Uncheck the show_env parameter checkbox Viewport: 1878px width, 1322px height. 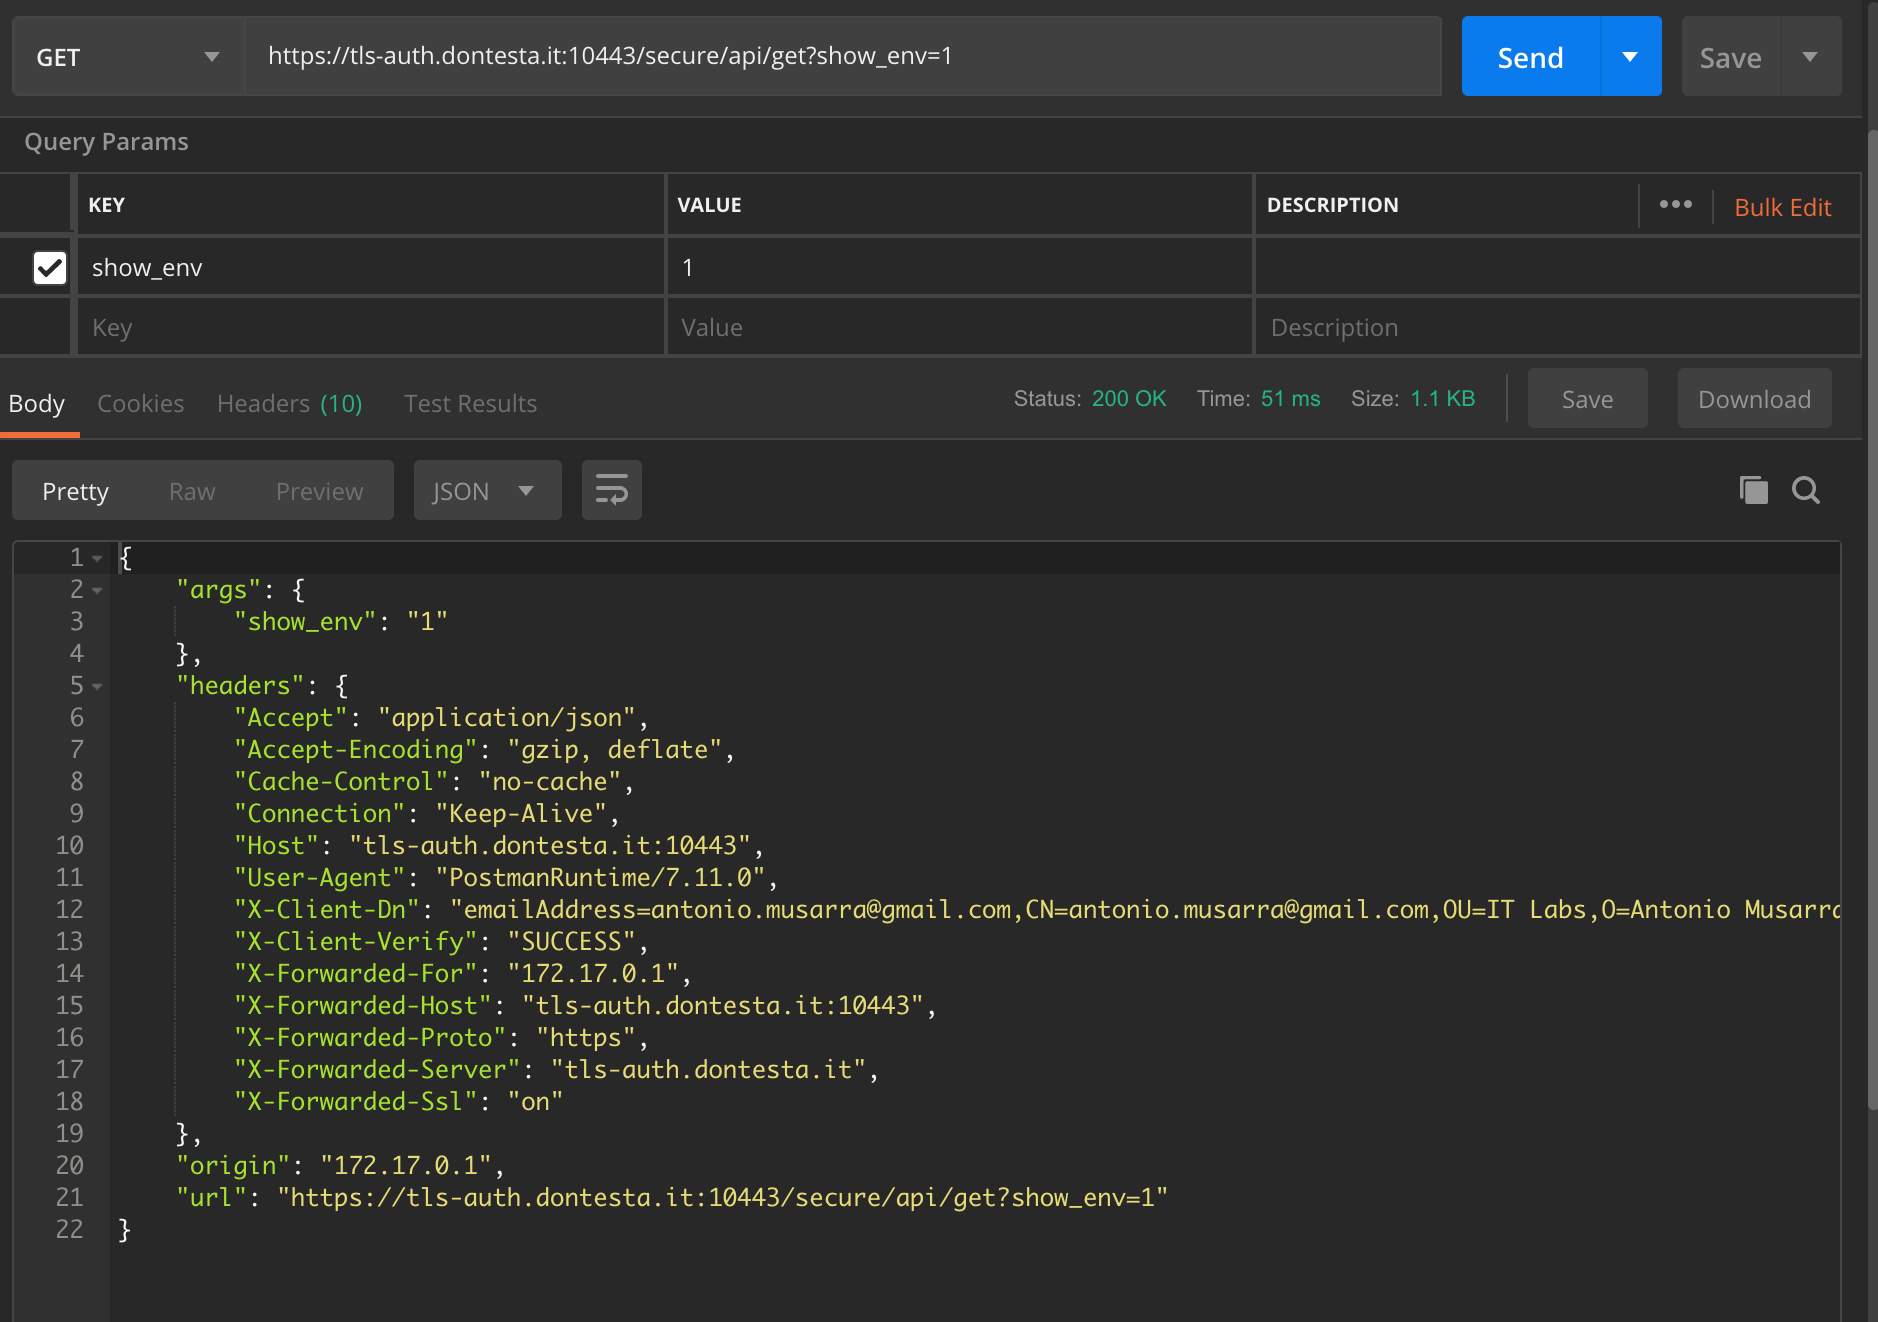(50, 267)
